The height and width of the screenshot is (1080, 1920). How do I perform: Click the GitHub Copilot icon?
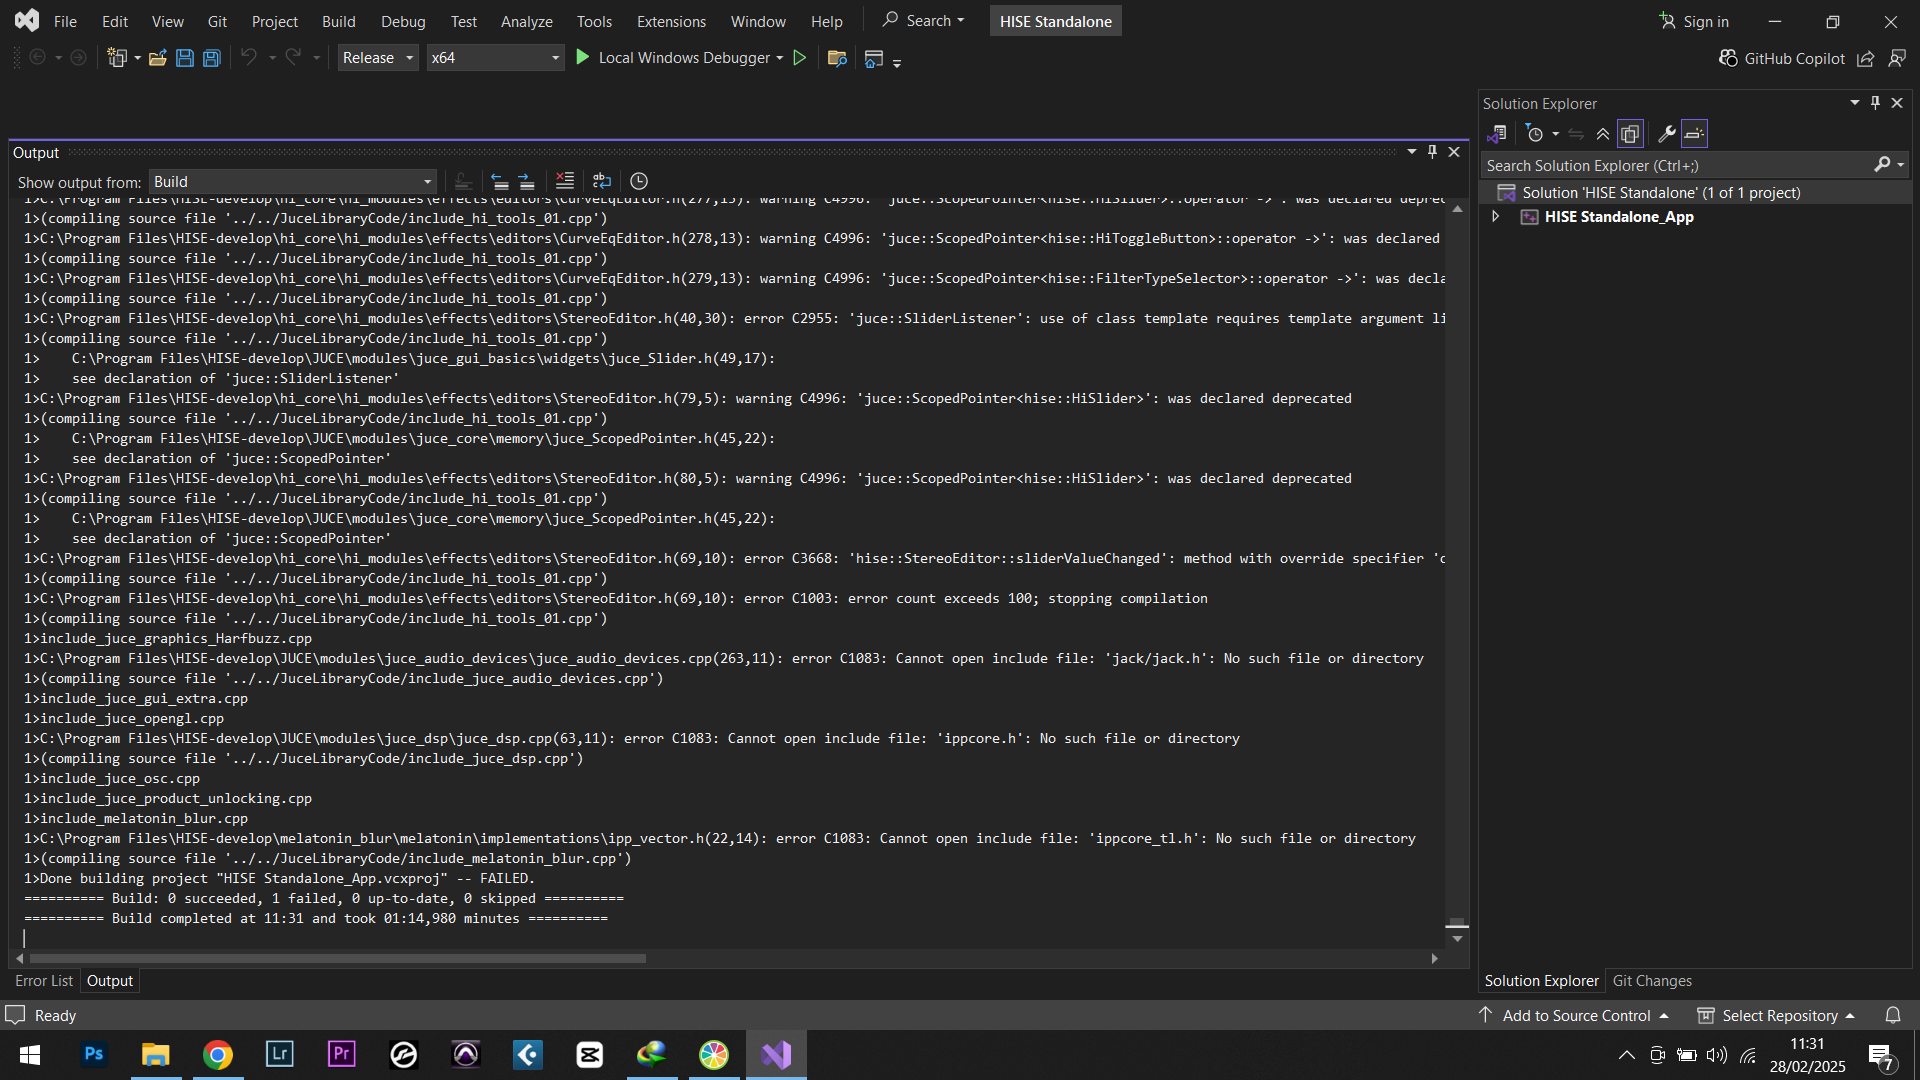coord(1728,58)
